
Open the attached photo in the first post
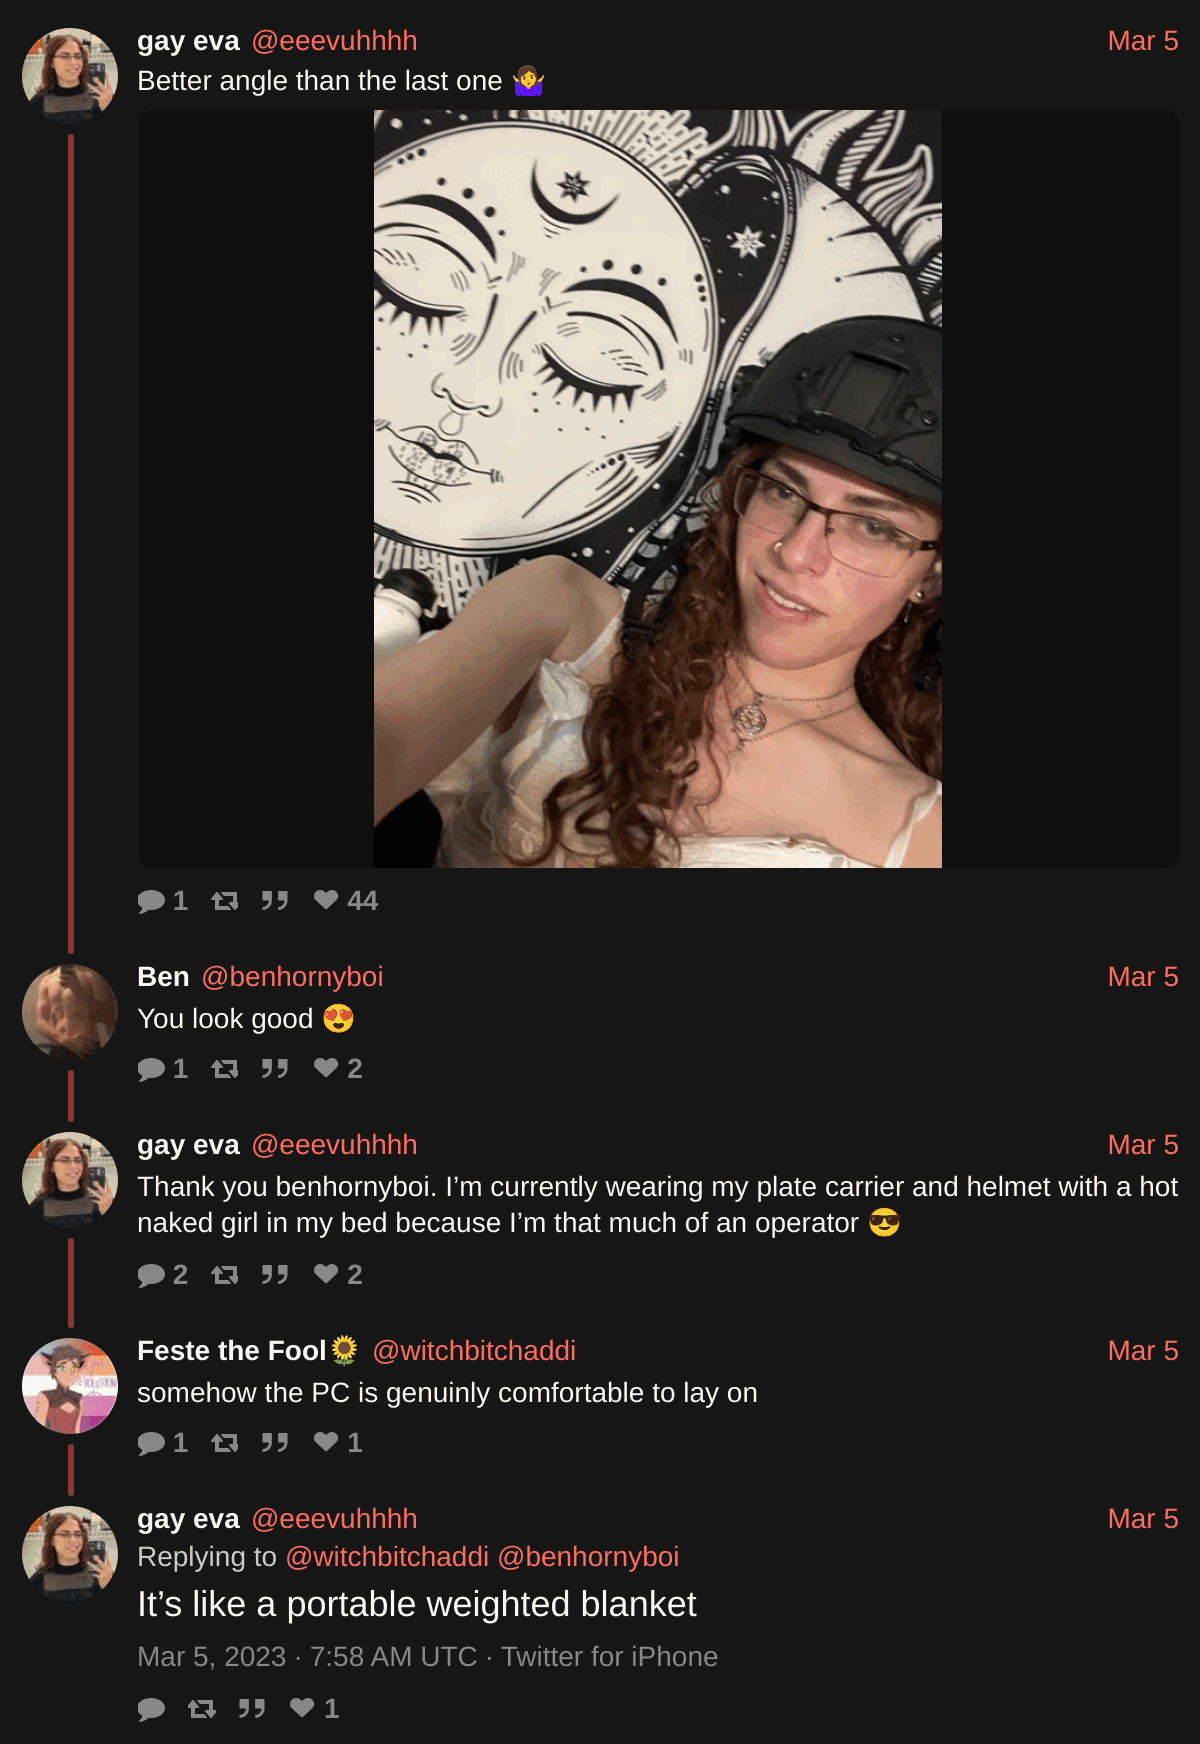coord(658,489)
